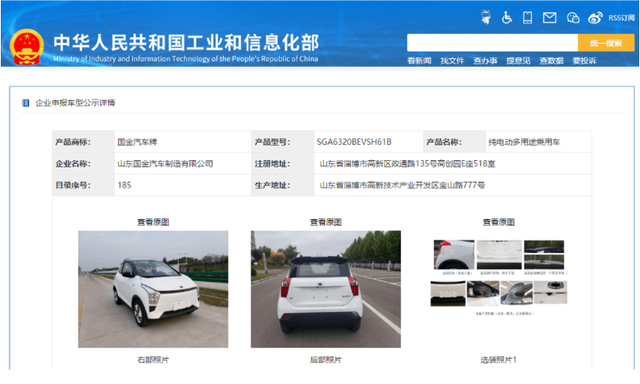
Task: Click the 企业申报车型公示详情 heading
Action: (x=75, y=103)
